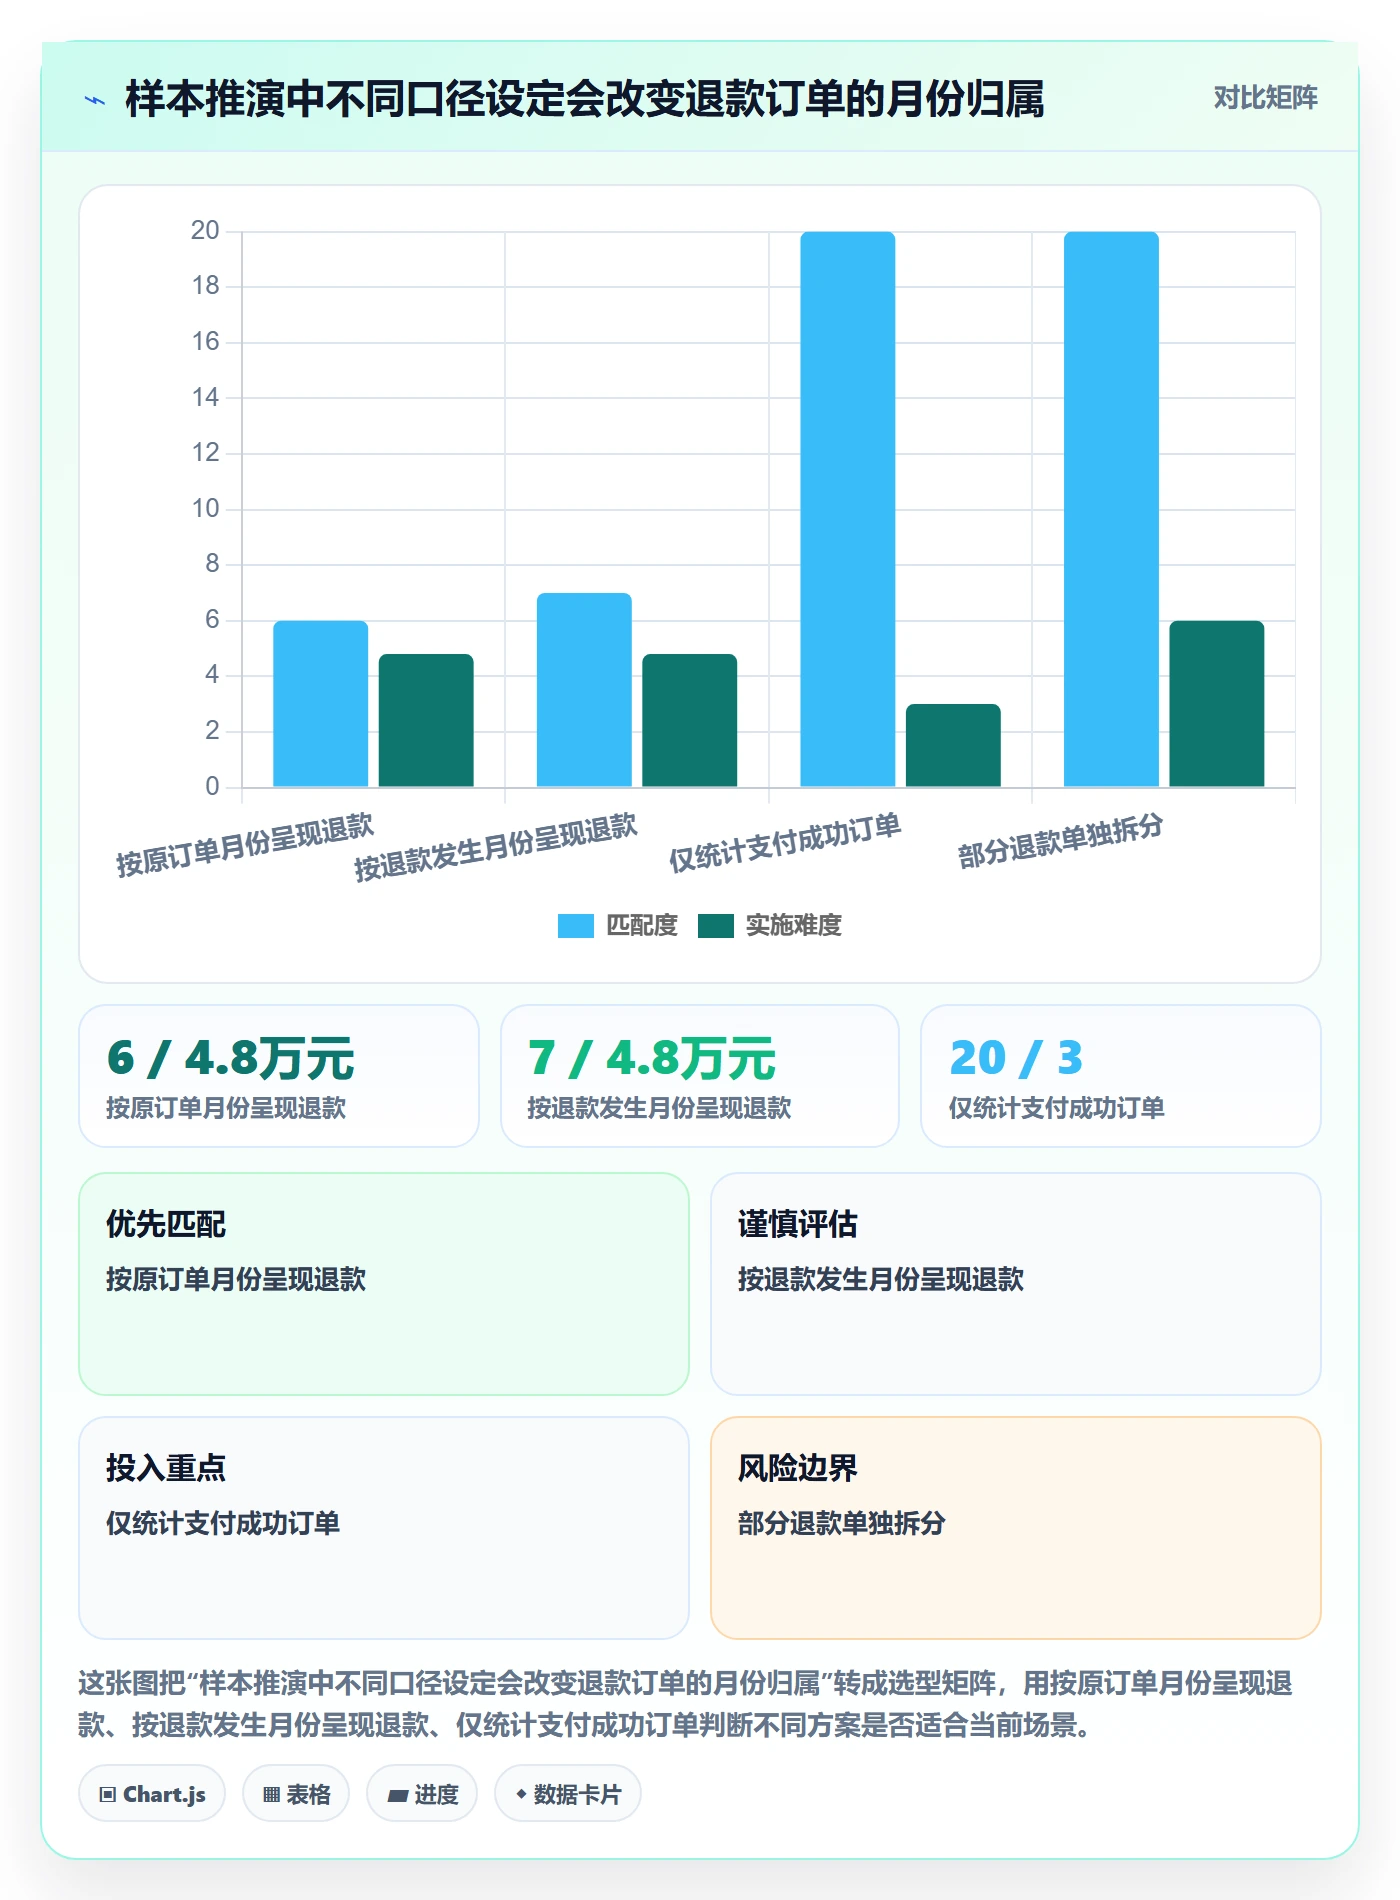1400x1900 pixels.
Task: Click the 匹配度 legend label
Action: point(642,926)
